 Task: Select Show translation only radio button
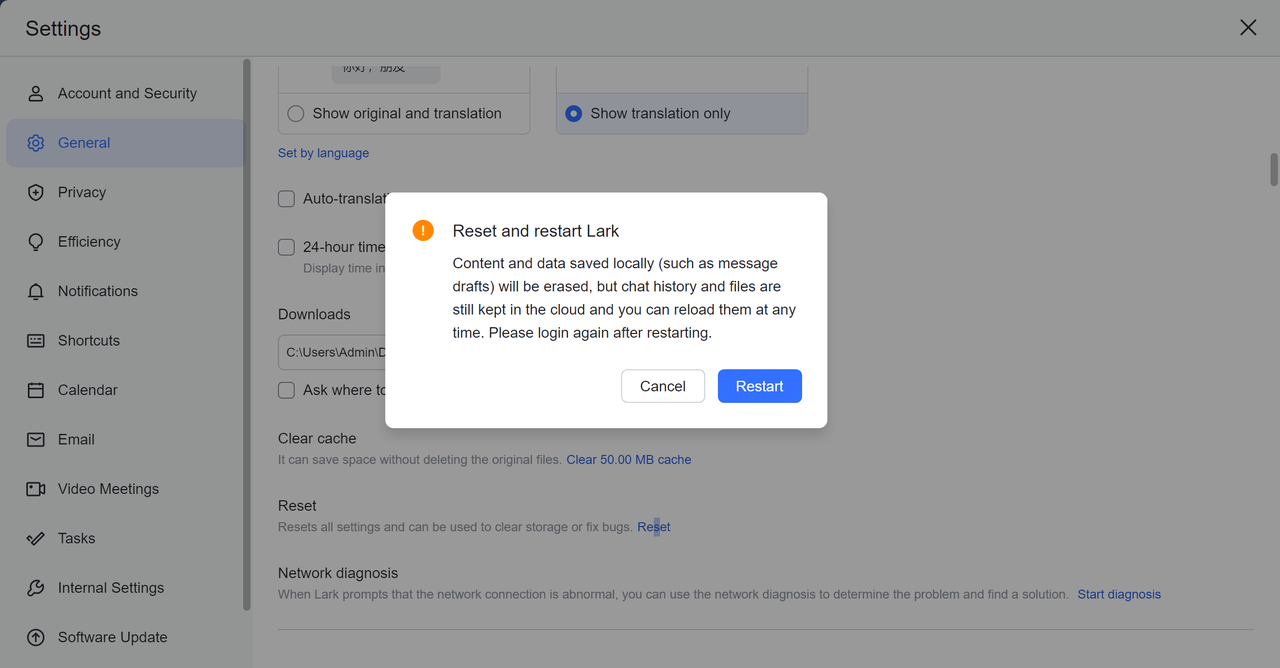point(573,114)
